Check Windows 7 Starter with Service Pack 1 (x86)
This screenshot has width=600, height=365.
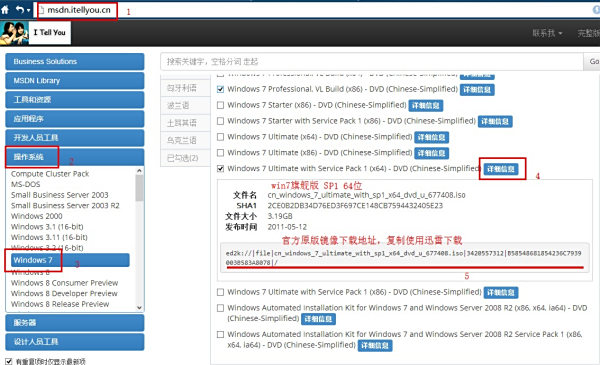click(220, 121)
